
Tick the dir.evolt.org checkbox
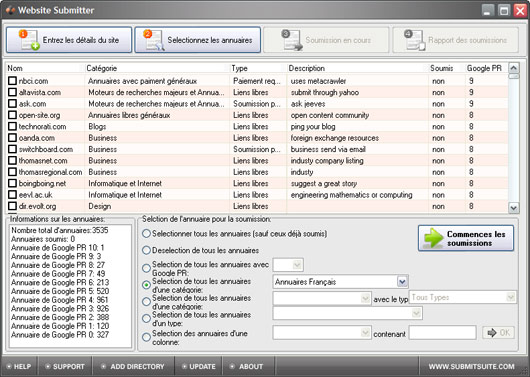click(13, 206)
